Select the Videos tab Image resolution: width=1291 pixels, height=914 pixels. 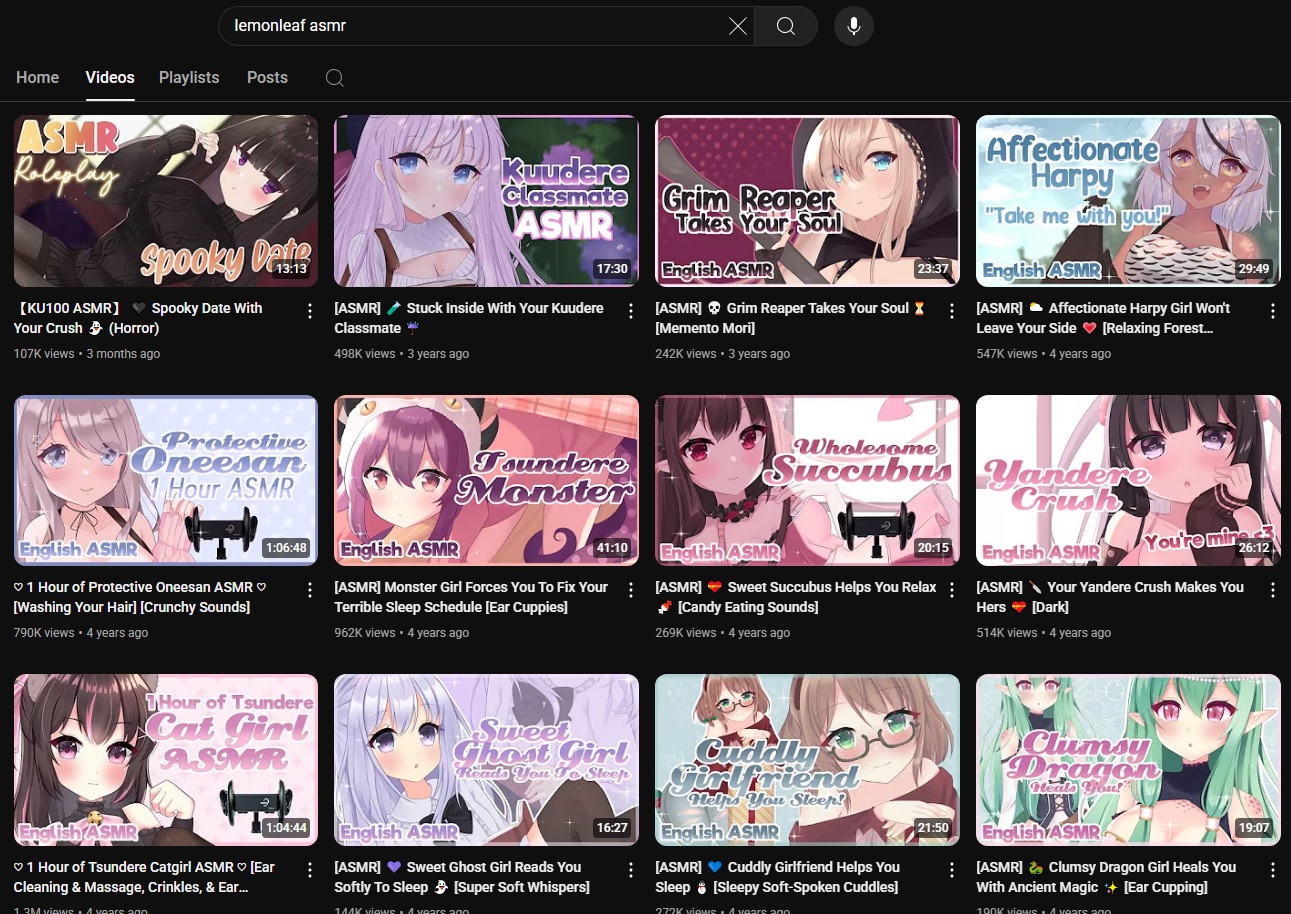[x=110, y=77]
